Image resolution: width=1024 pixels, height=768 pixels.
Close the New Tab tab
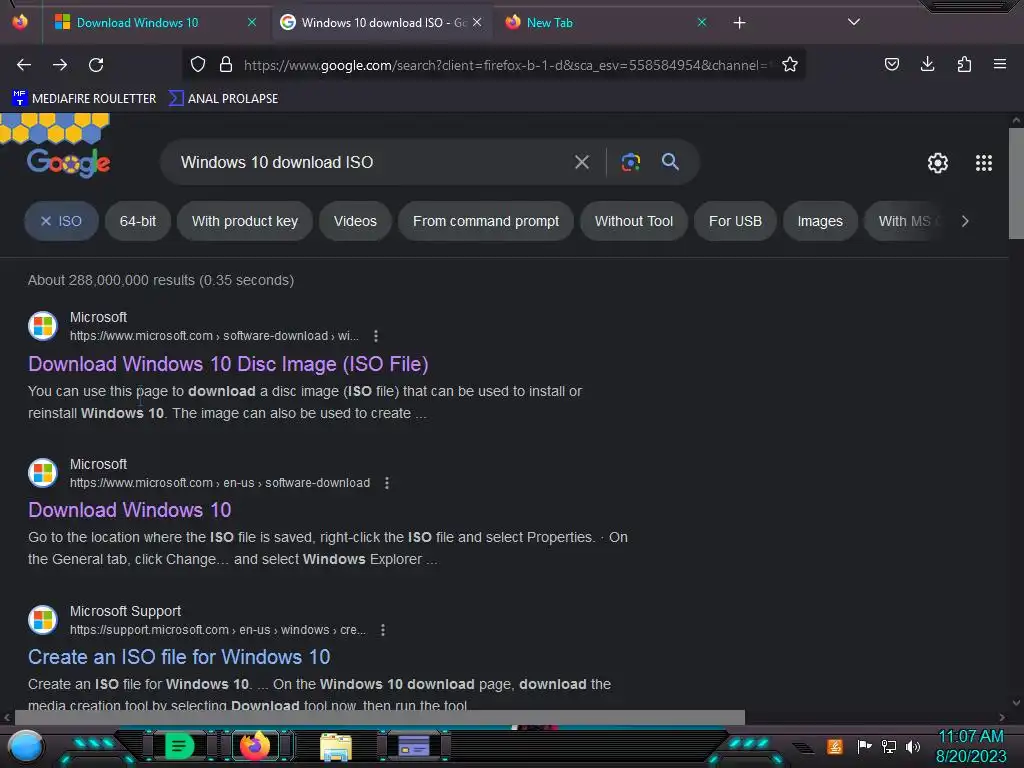(702, 22)
